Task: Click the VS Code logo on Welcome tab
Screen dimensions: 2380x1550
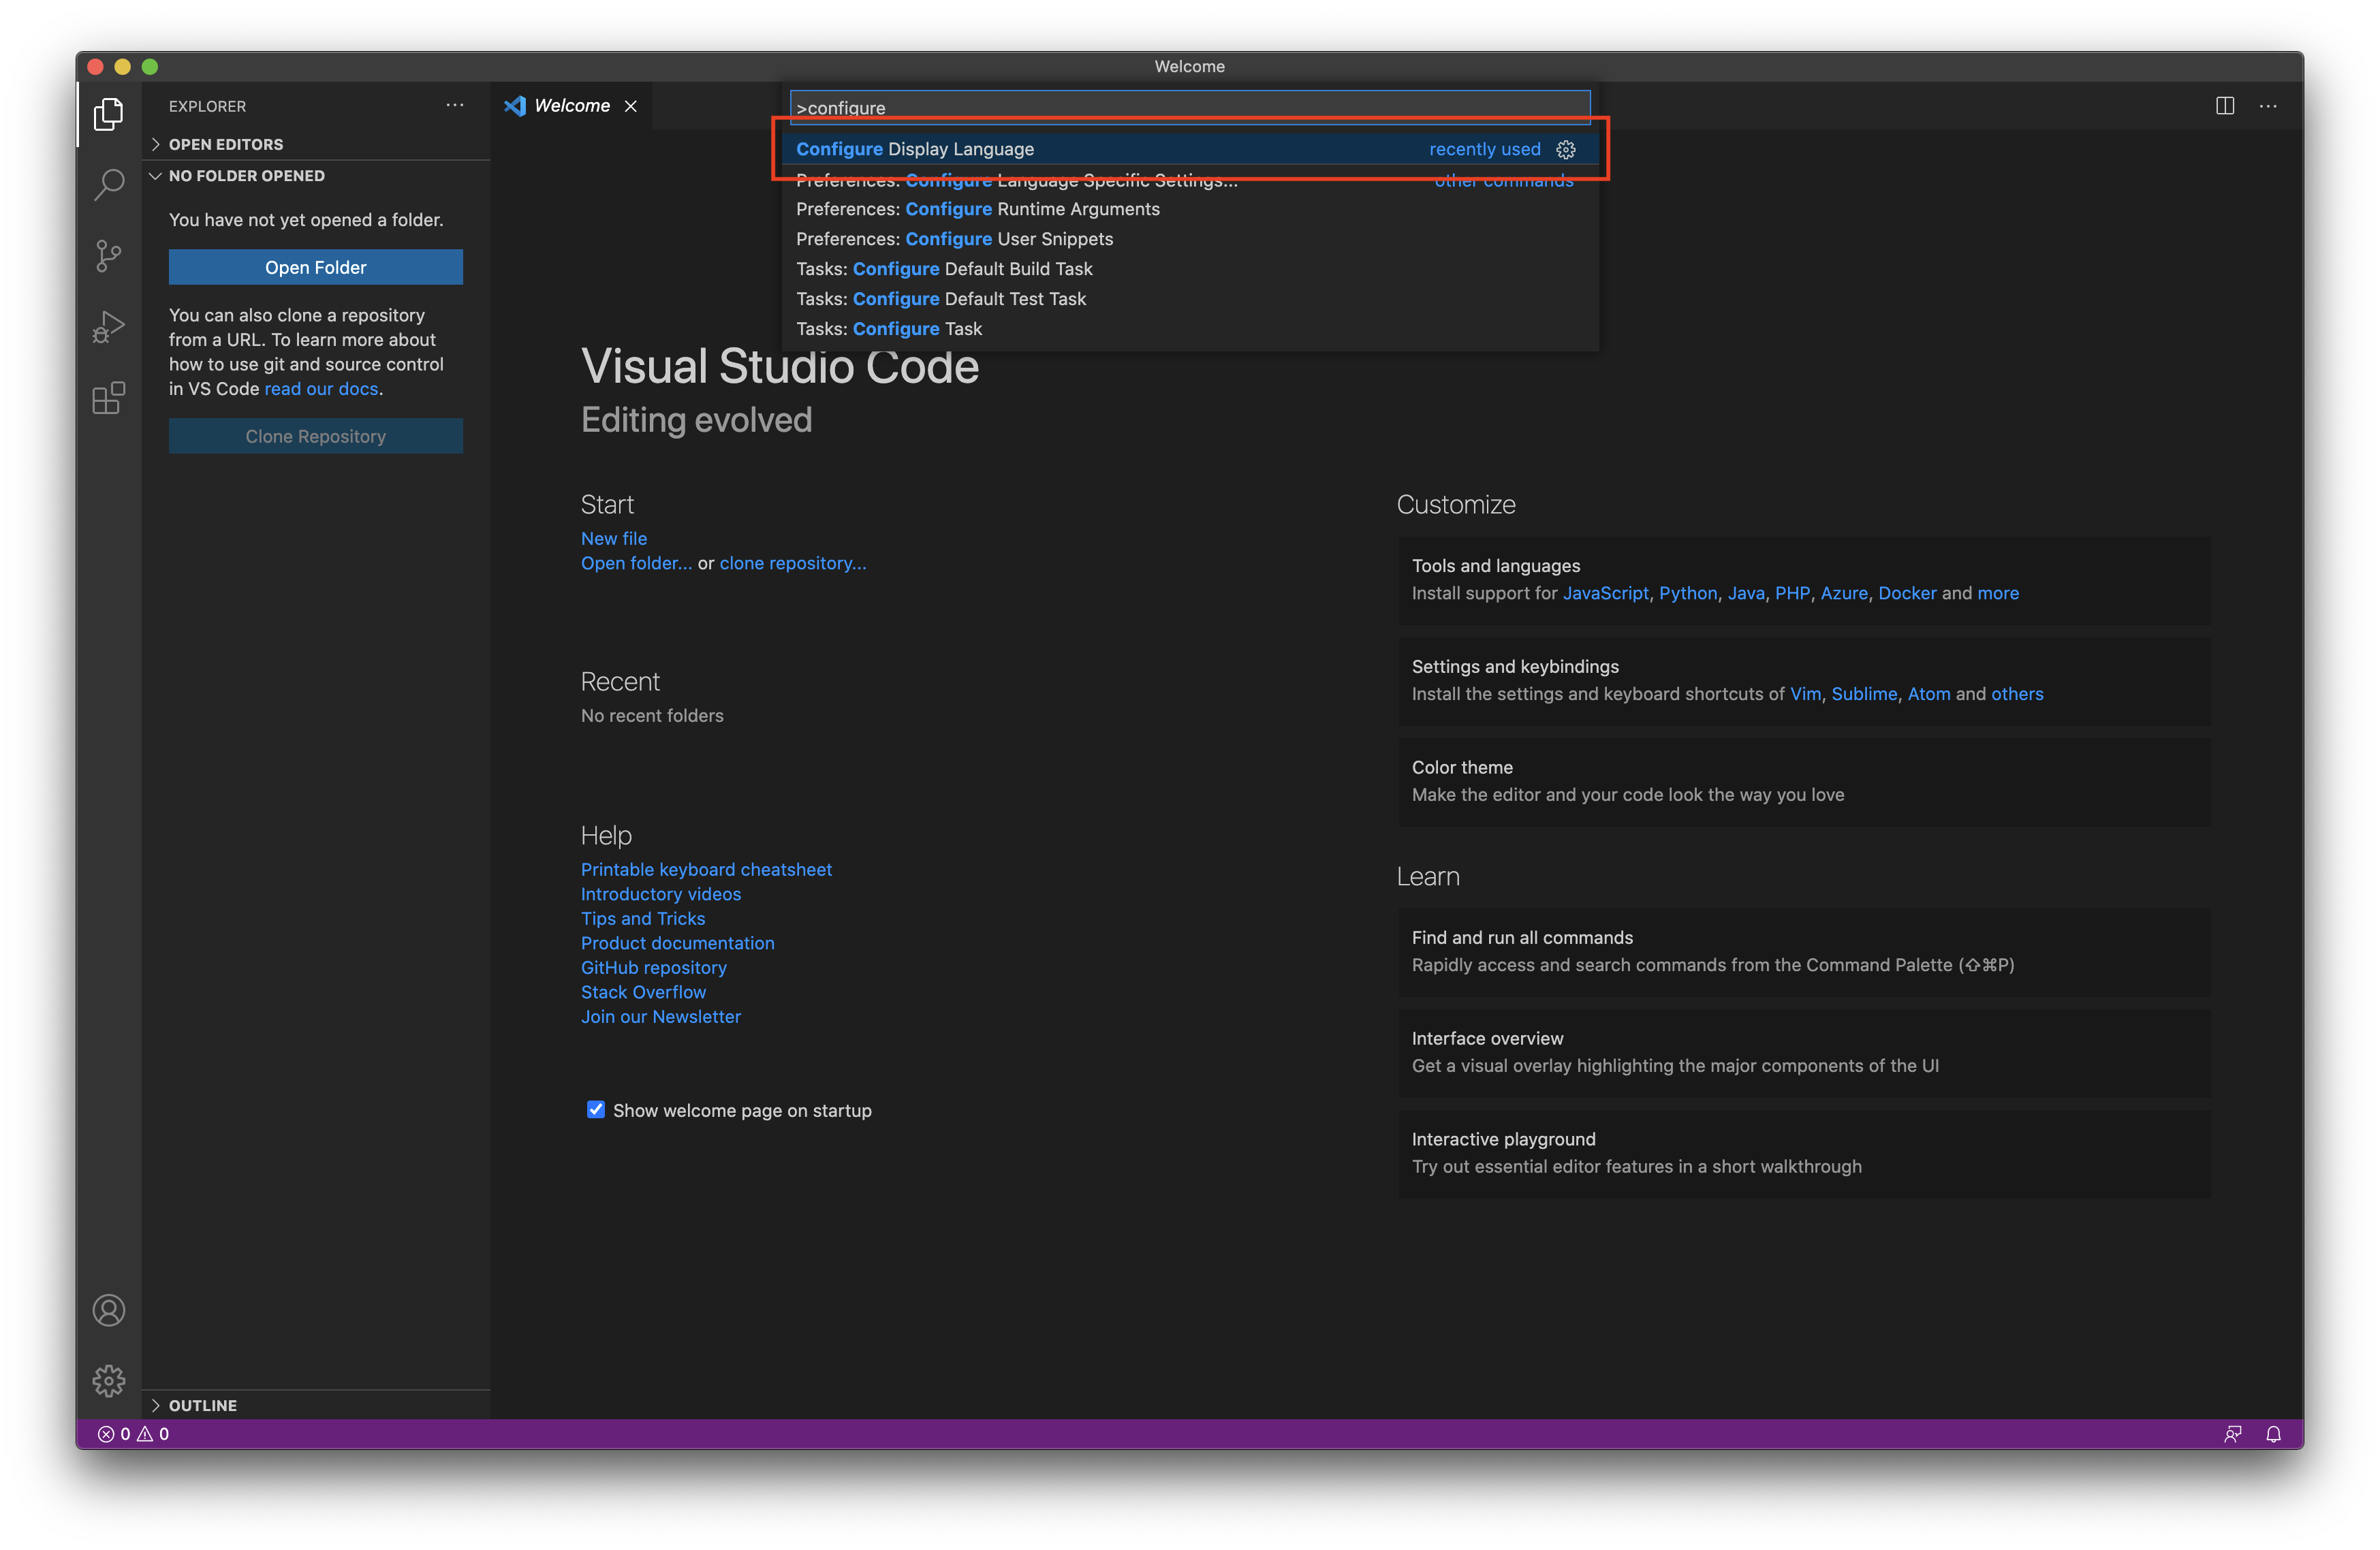Action: pyautogui.click(x=515, y=106)
